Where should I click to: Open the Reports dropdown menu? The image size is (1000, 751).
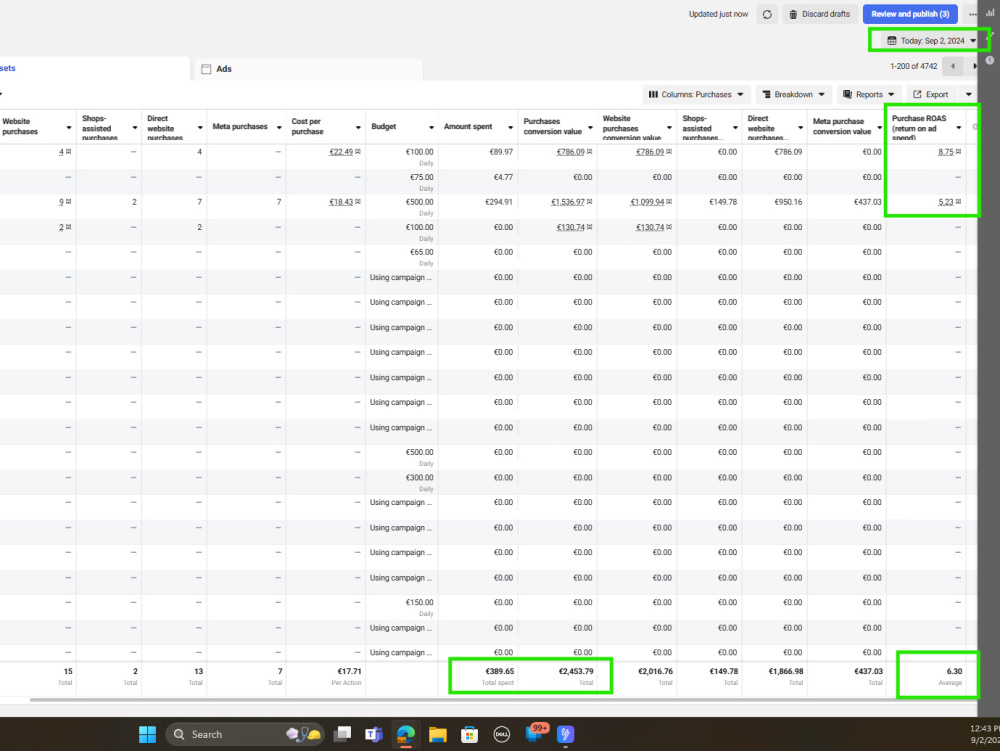tap(869, 94)
